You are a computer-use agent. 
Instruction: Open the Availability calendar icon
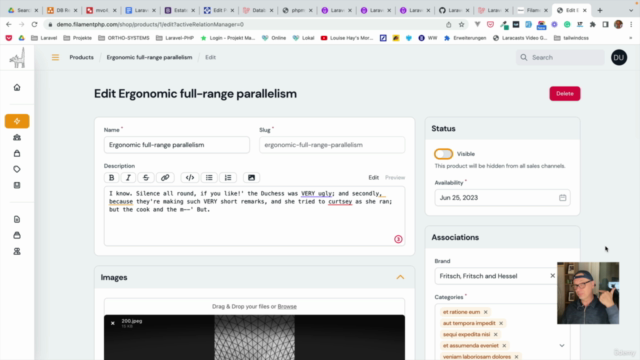[562, 198]
